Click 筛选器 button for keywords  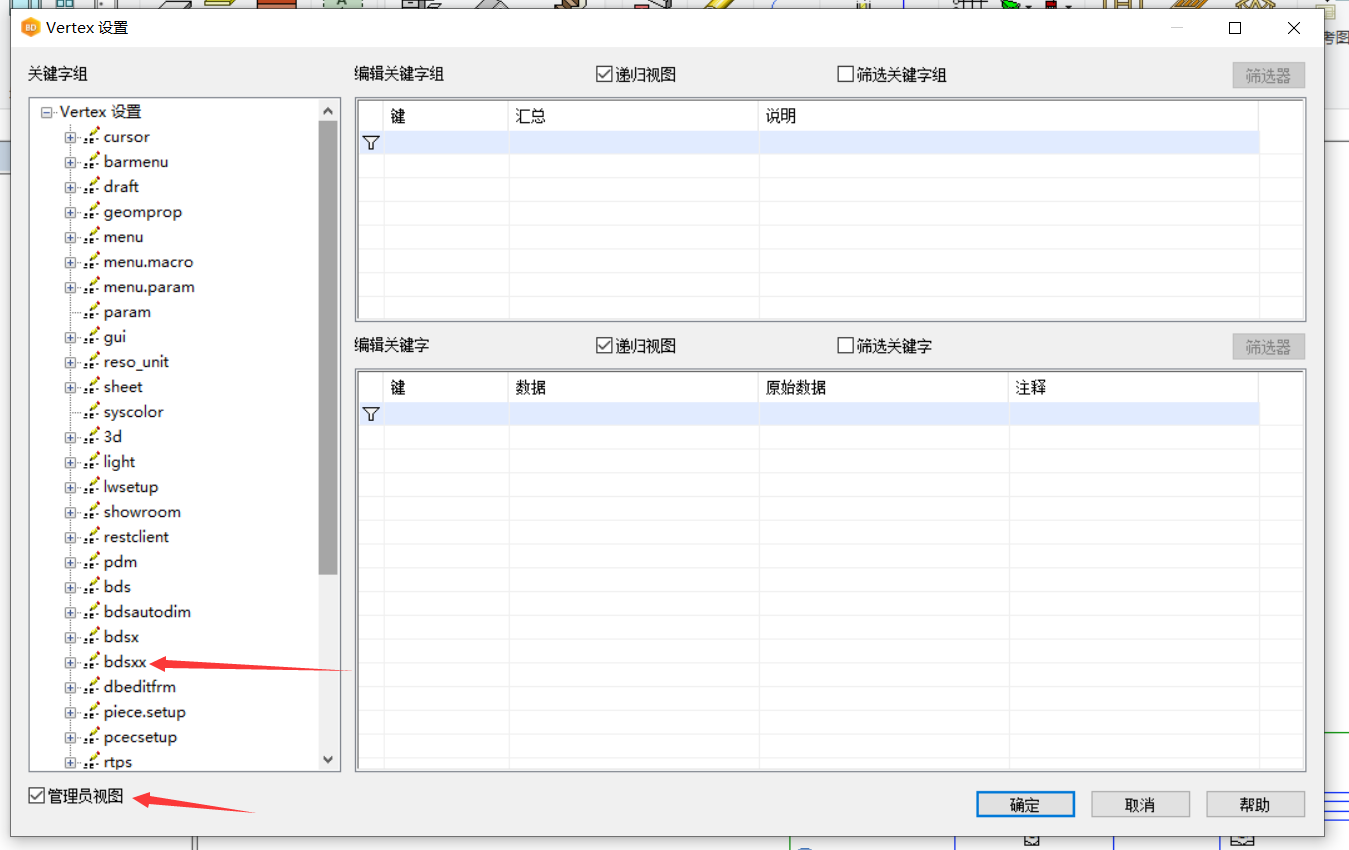tap(1268, 347)
